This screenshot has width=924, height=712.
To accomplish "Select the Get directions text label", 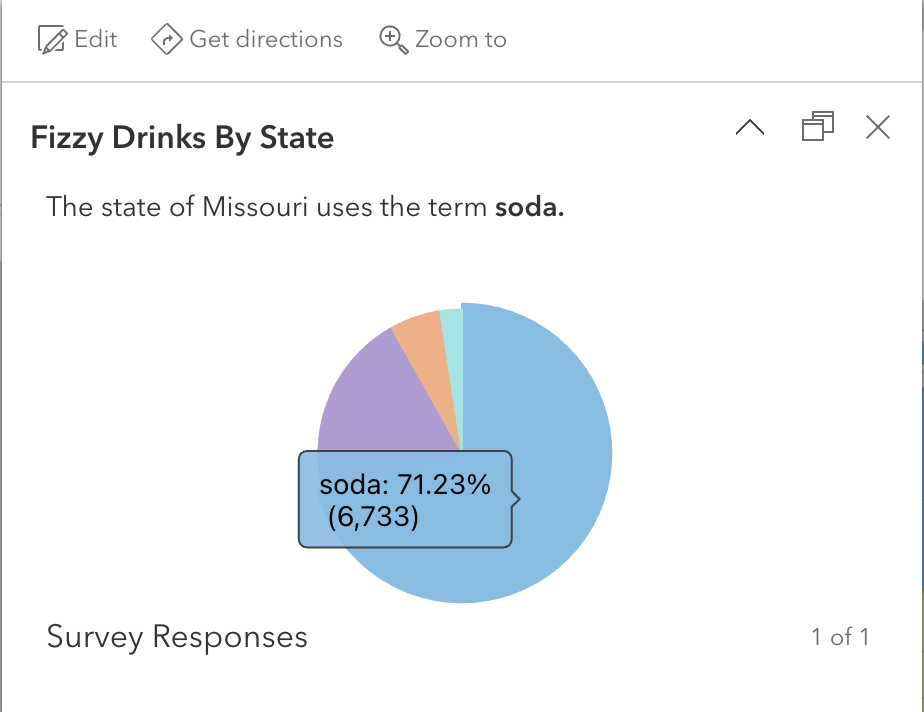I will tap(266, 40).
